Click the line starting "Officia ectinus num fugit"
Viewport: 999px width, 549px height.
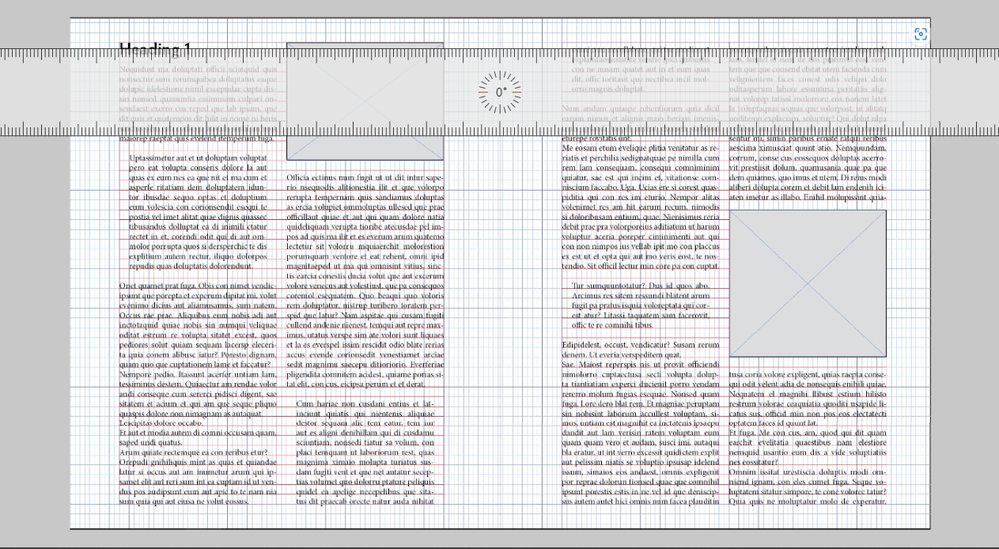pyautogui.click(x=365, y=177)
